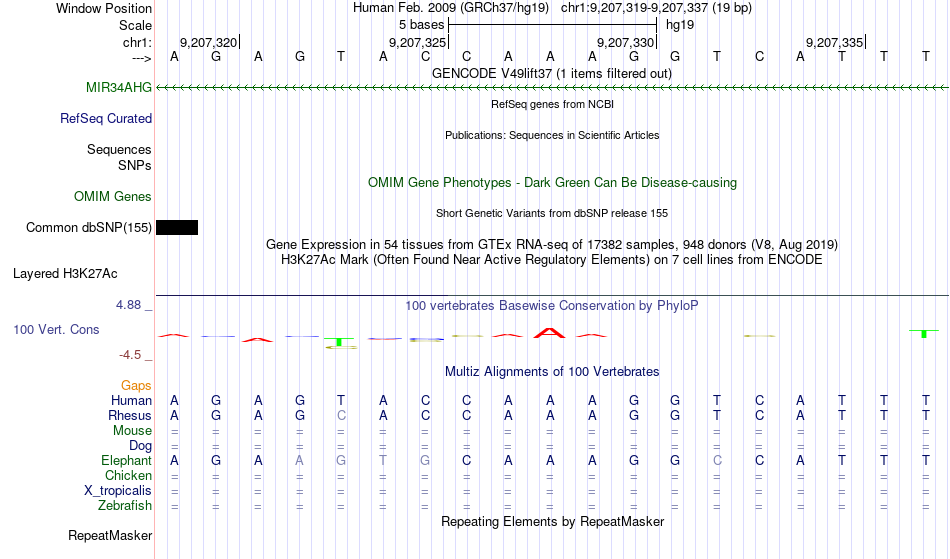The width and height of the screenshot is (950, 559).
Task: Select the Chicken alignment row label
Action: pos(128,475)
